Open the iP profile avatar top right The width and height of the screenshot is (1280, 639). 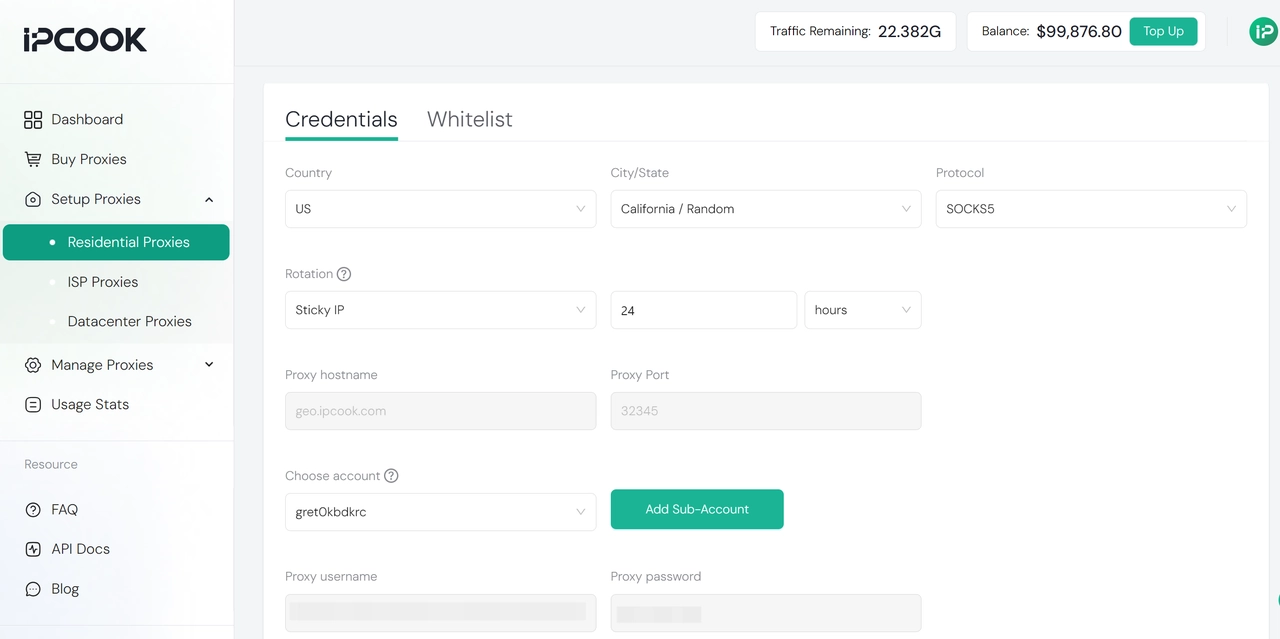tap(1262, 31)
